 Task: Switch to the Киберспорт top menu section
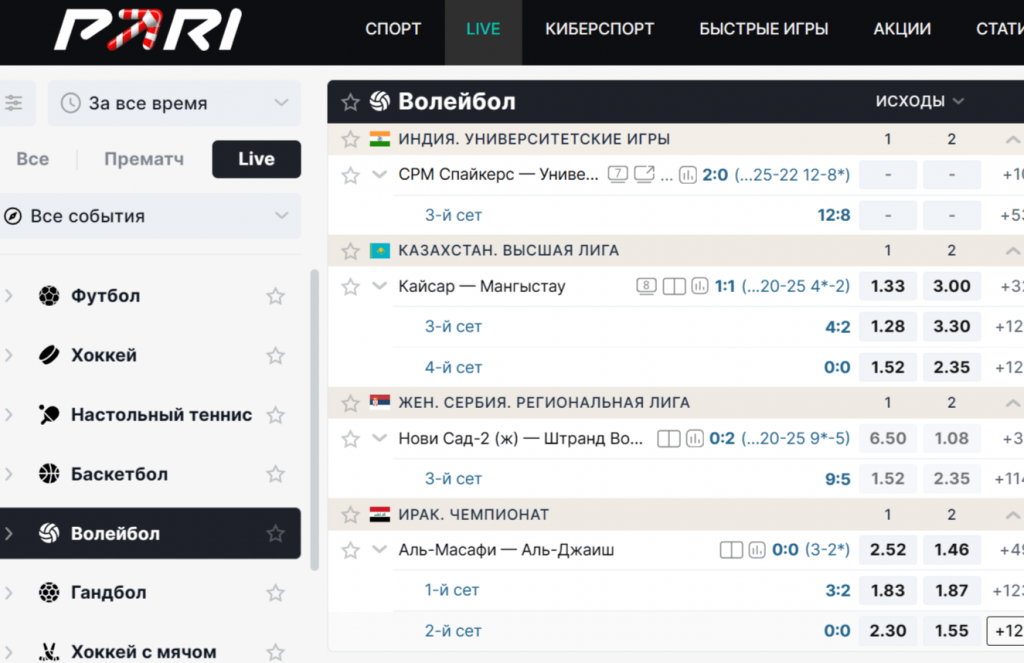pyautogui.click(x=597, y=29)
